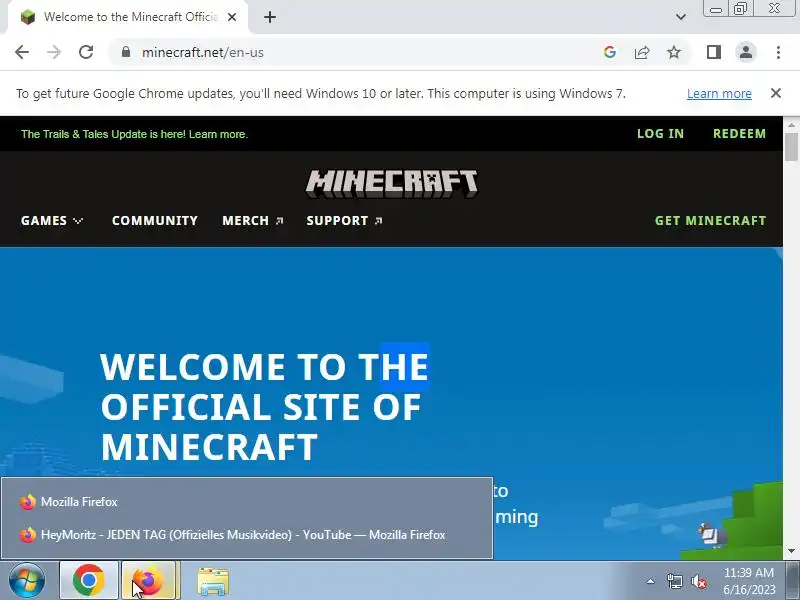
Task: Click the vertical scrollbar thumb
Action: [791, 147]
